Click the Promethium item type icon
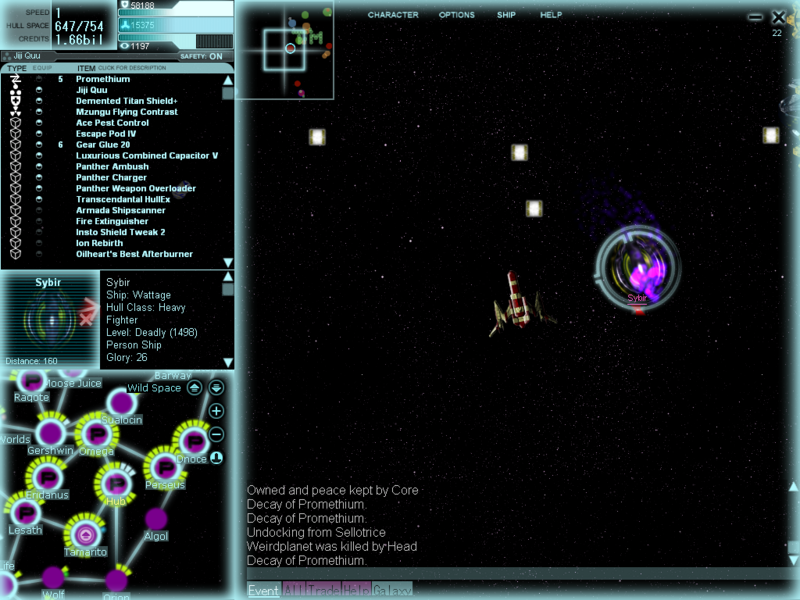Image resolution: width=800 pixels, height=600 pixels. coord(15,79)
